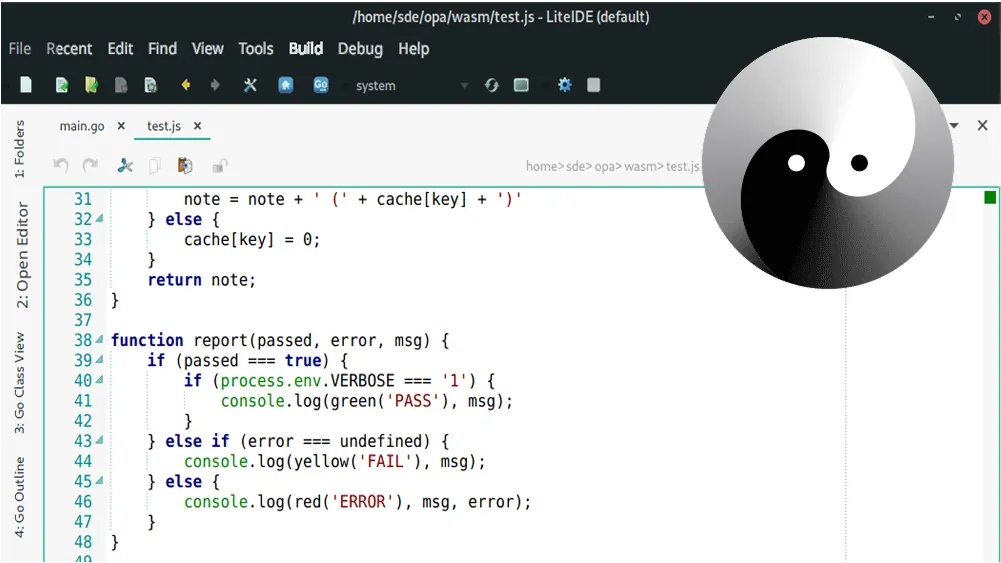Toggle the 3: Go Class View panel

click(x=19, y=383)
